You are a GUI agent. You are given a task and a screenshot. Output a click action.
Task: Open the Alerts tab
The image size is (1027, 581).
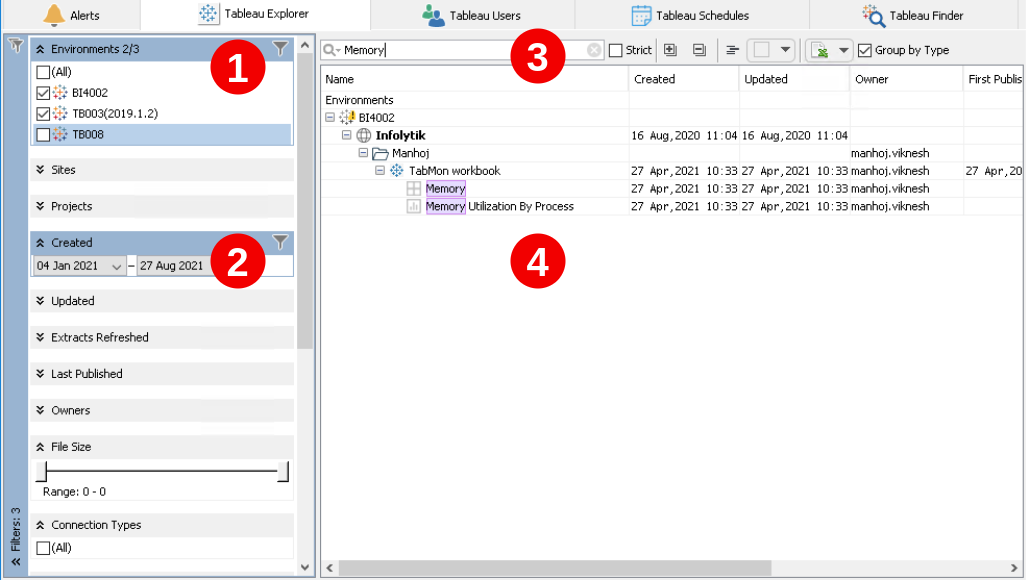[71, 15]
